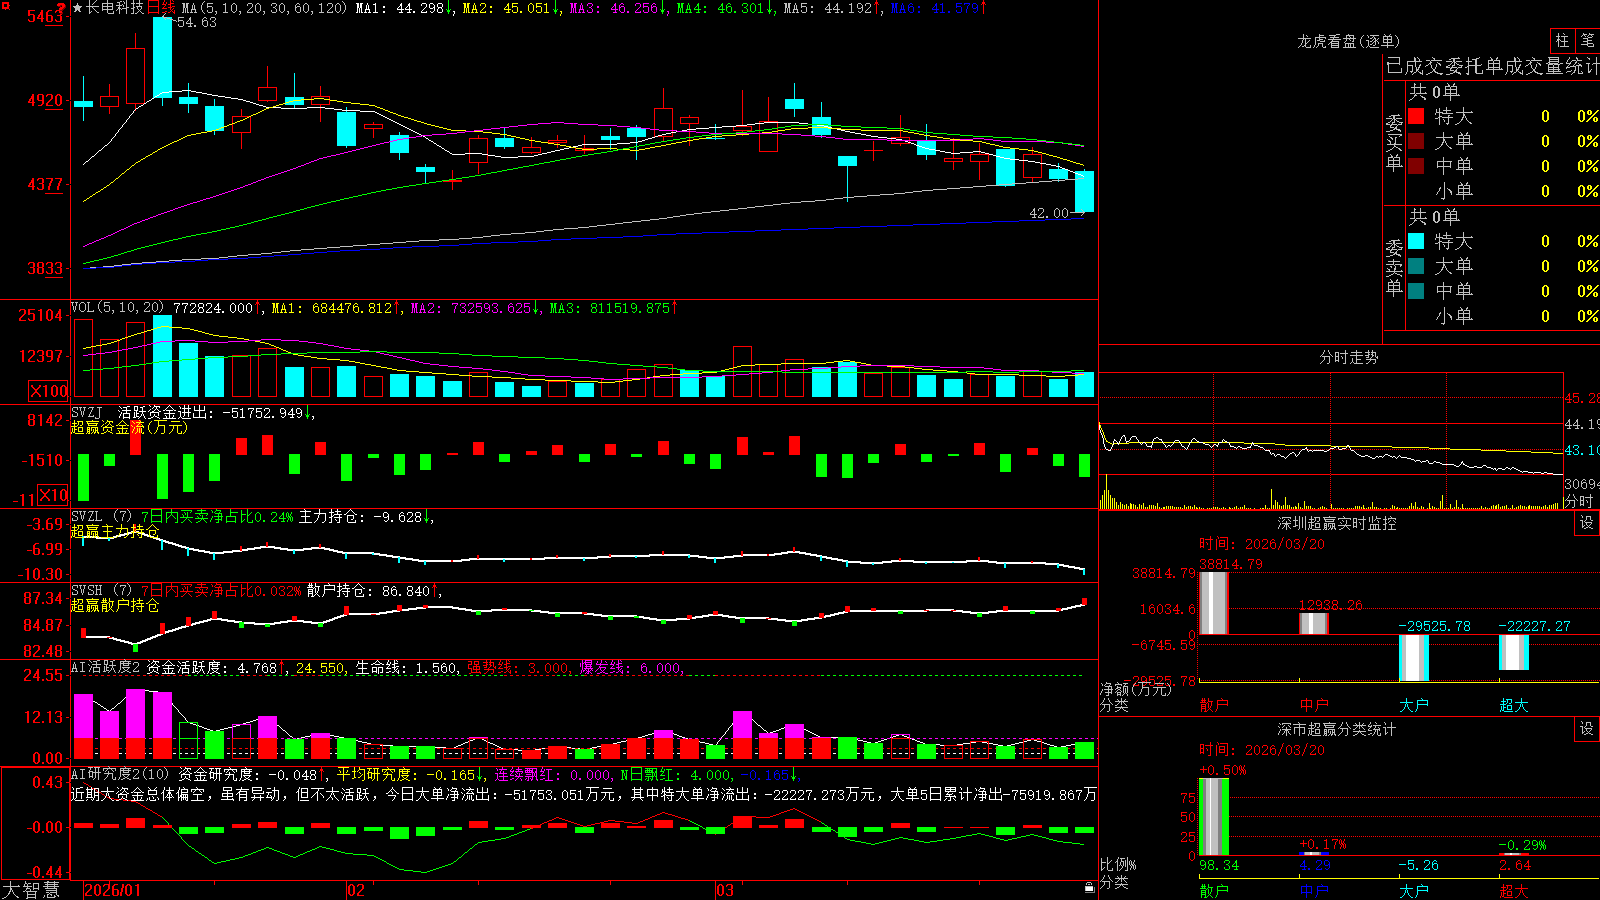Viewport: 1600px width, 900px height.
Task: Click the 超赢散户持仓 label
Action: [115, 605]
